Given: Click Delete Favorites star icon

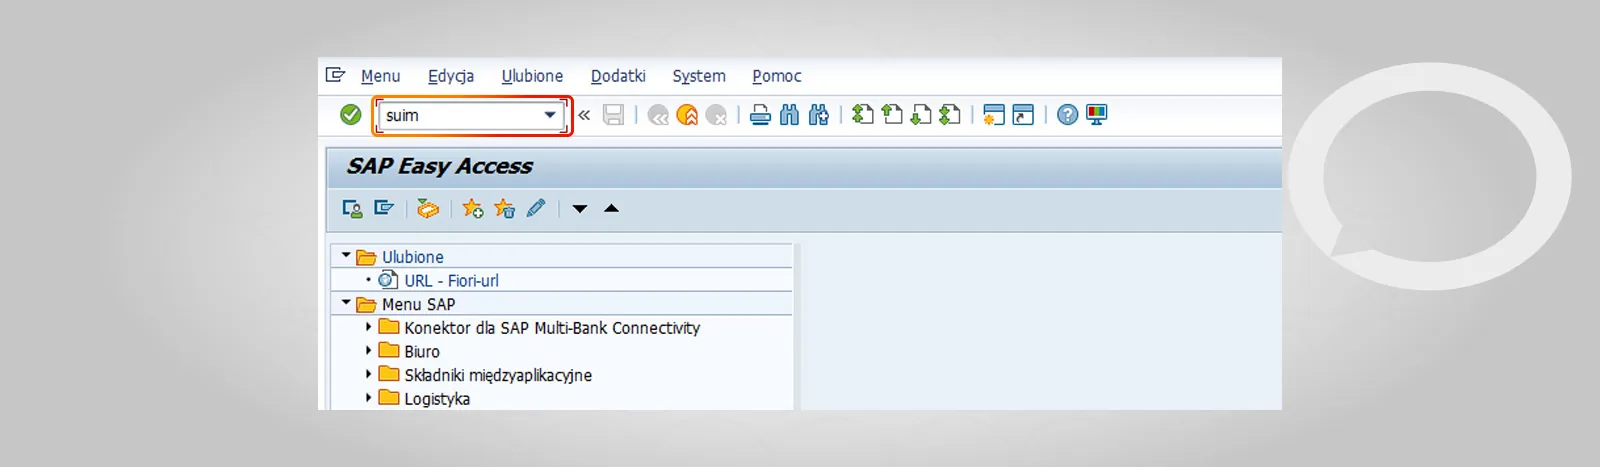Looking at the screenshot, I should [x=504, y=208].
